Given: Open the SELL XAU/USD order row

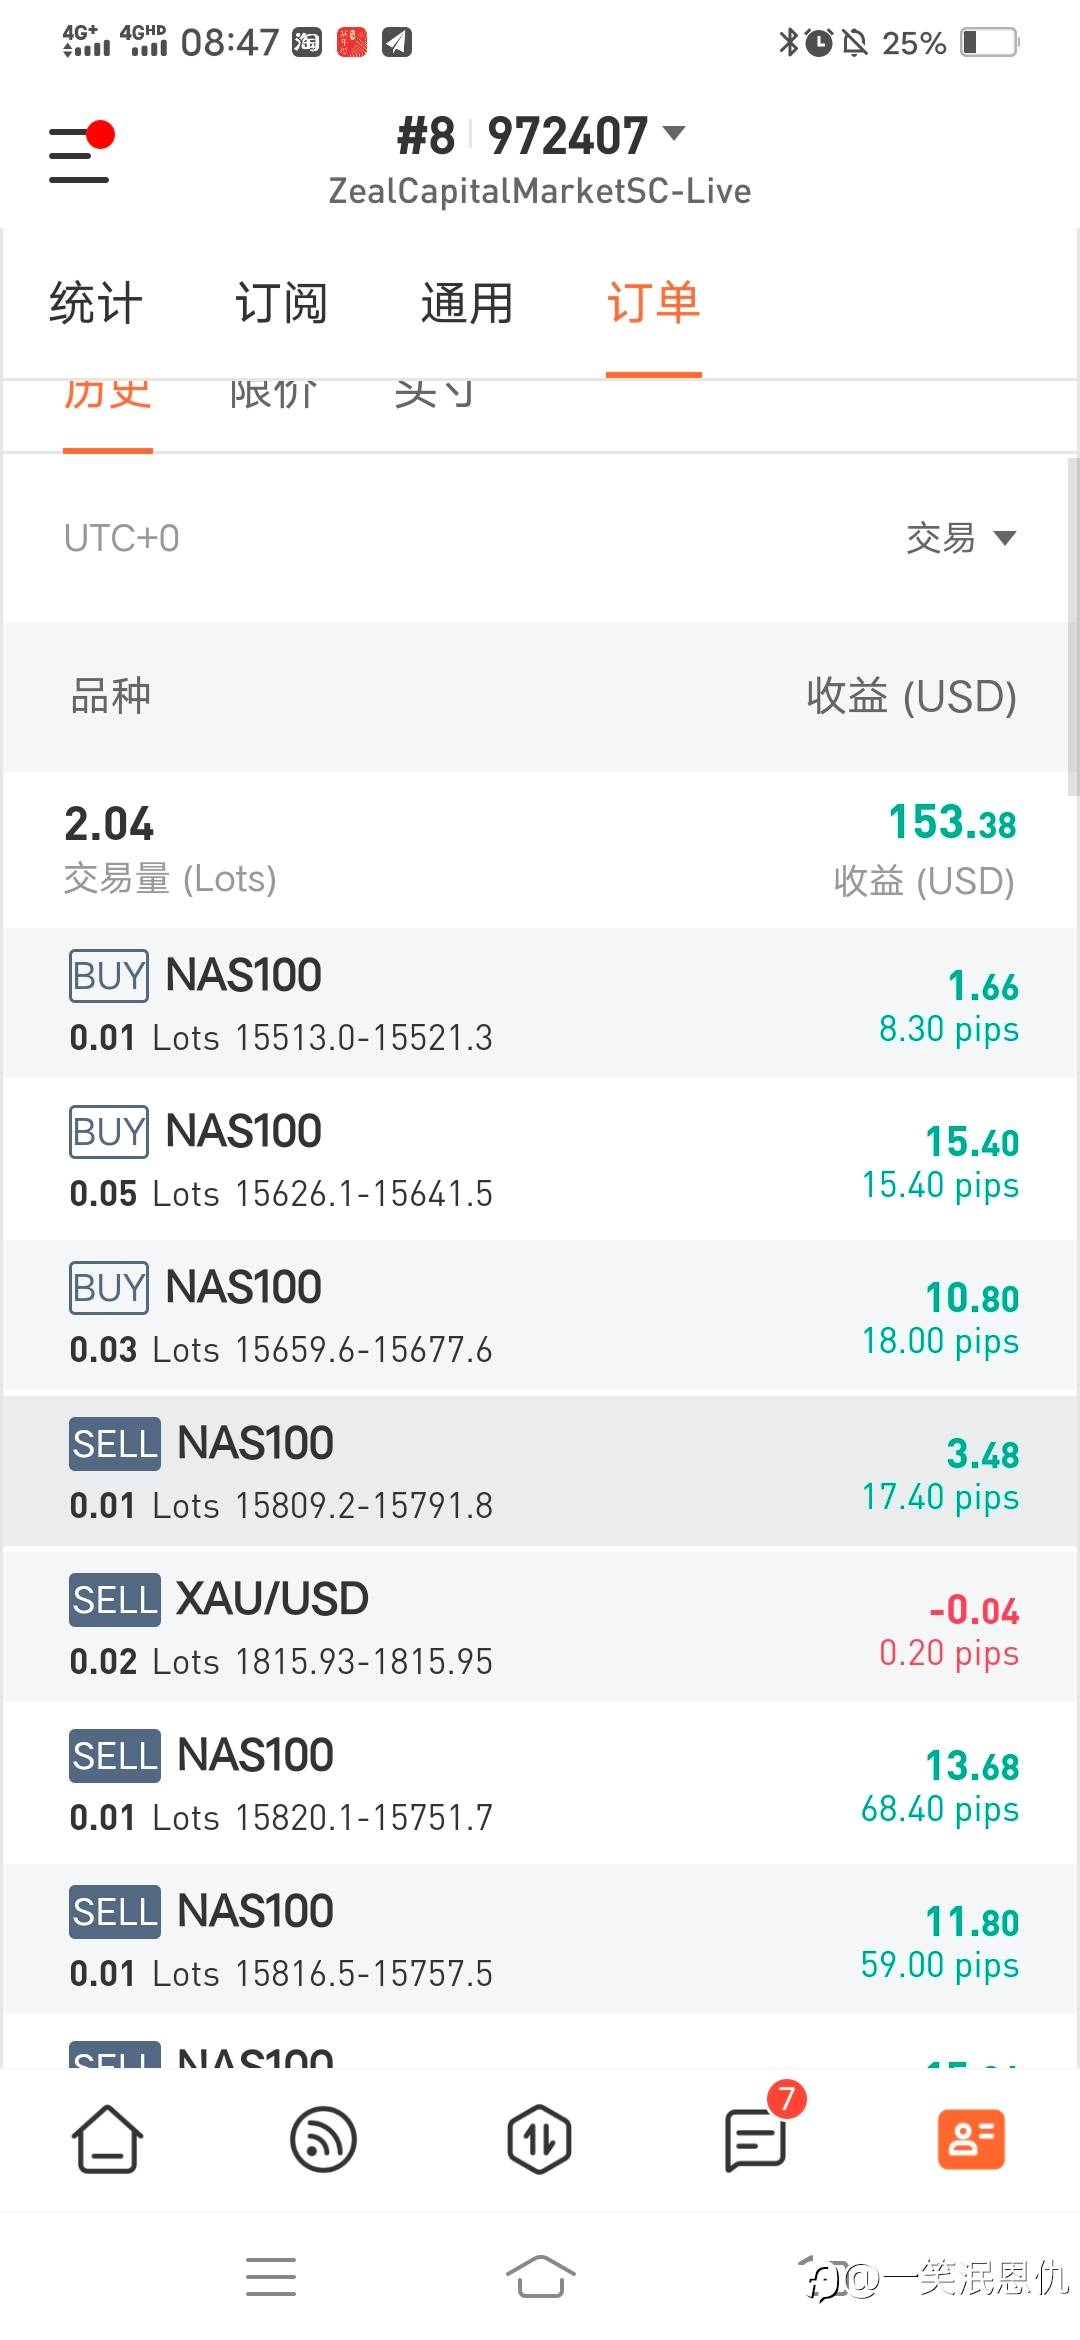Looking at the screenshot, I should 540,1627.
